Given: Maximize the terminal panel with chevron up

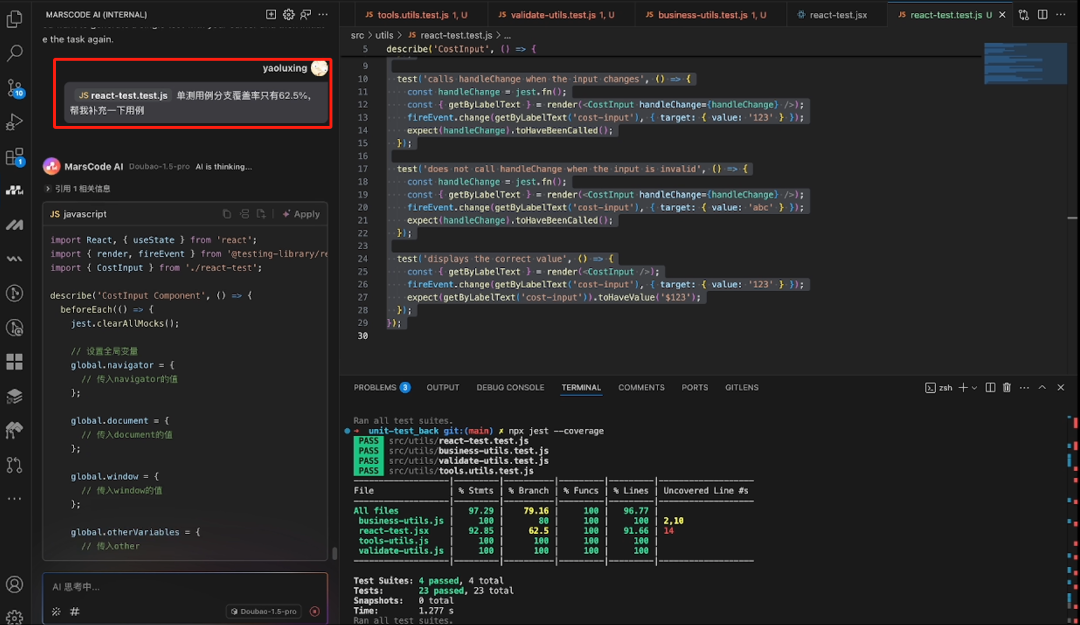Looking at the screenshot, I should (x=1041, y=388).
